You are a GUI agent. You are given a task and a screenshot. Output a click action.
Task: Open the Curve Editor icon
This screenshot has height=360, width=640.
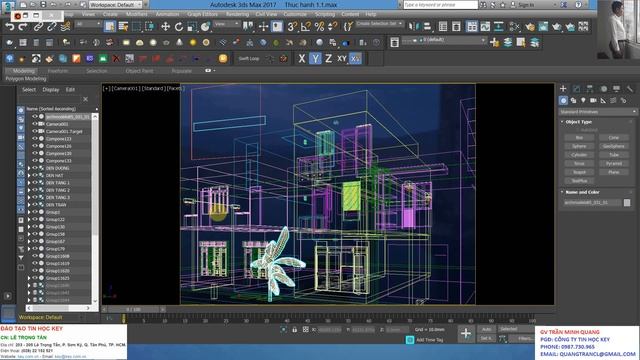(485, 27)
